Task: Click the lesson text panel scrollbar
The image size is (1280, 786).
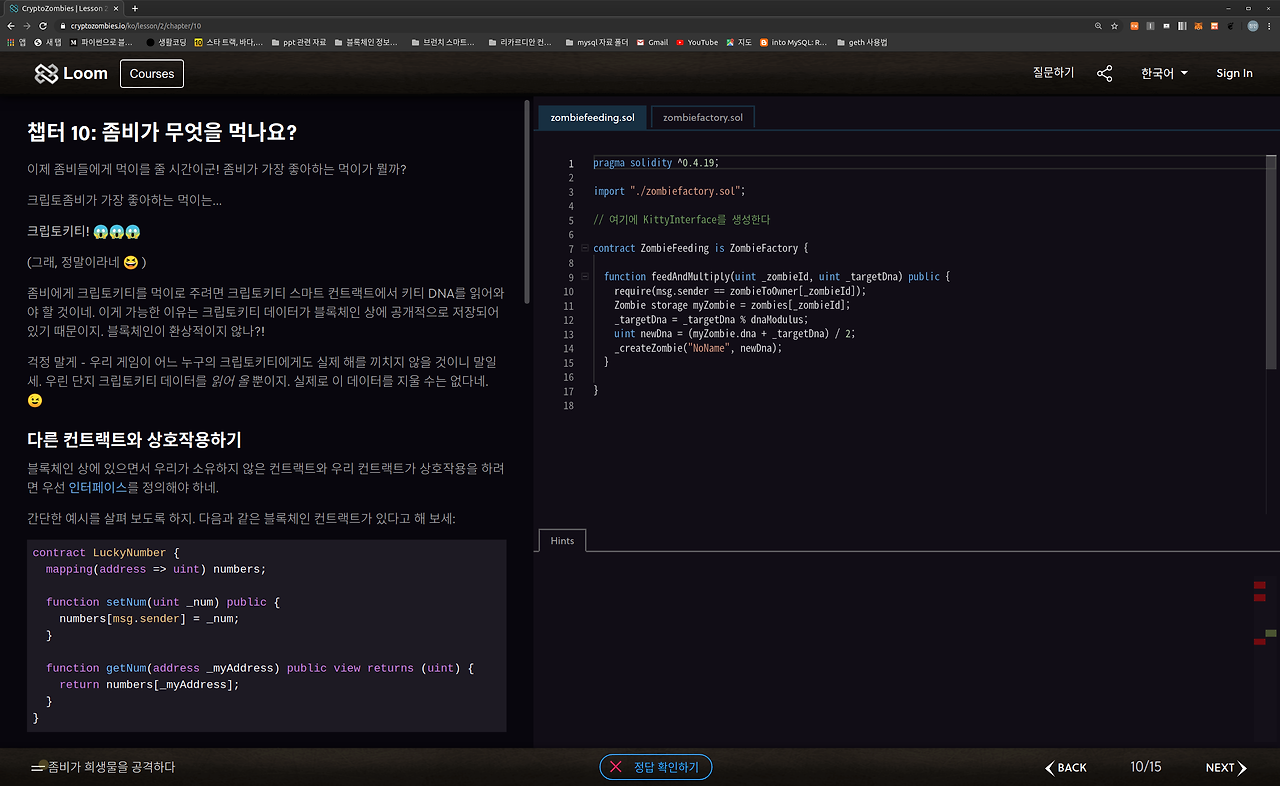Action: pyautogui.click(x=527, y=200)
